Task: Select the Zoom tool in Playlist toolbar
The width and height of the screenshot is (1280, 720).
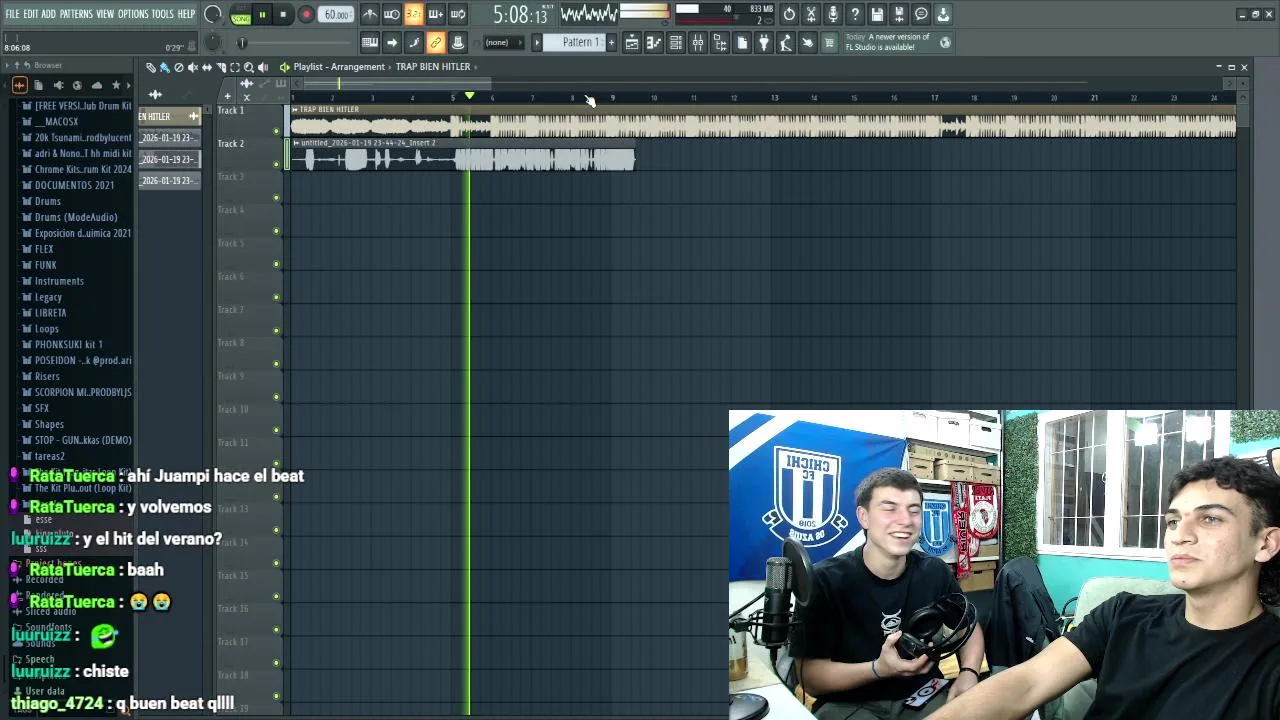Action: (249, 67)
